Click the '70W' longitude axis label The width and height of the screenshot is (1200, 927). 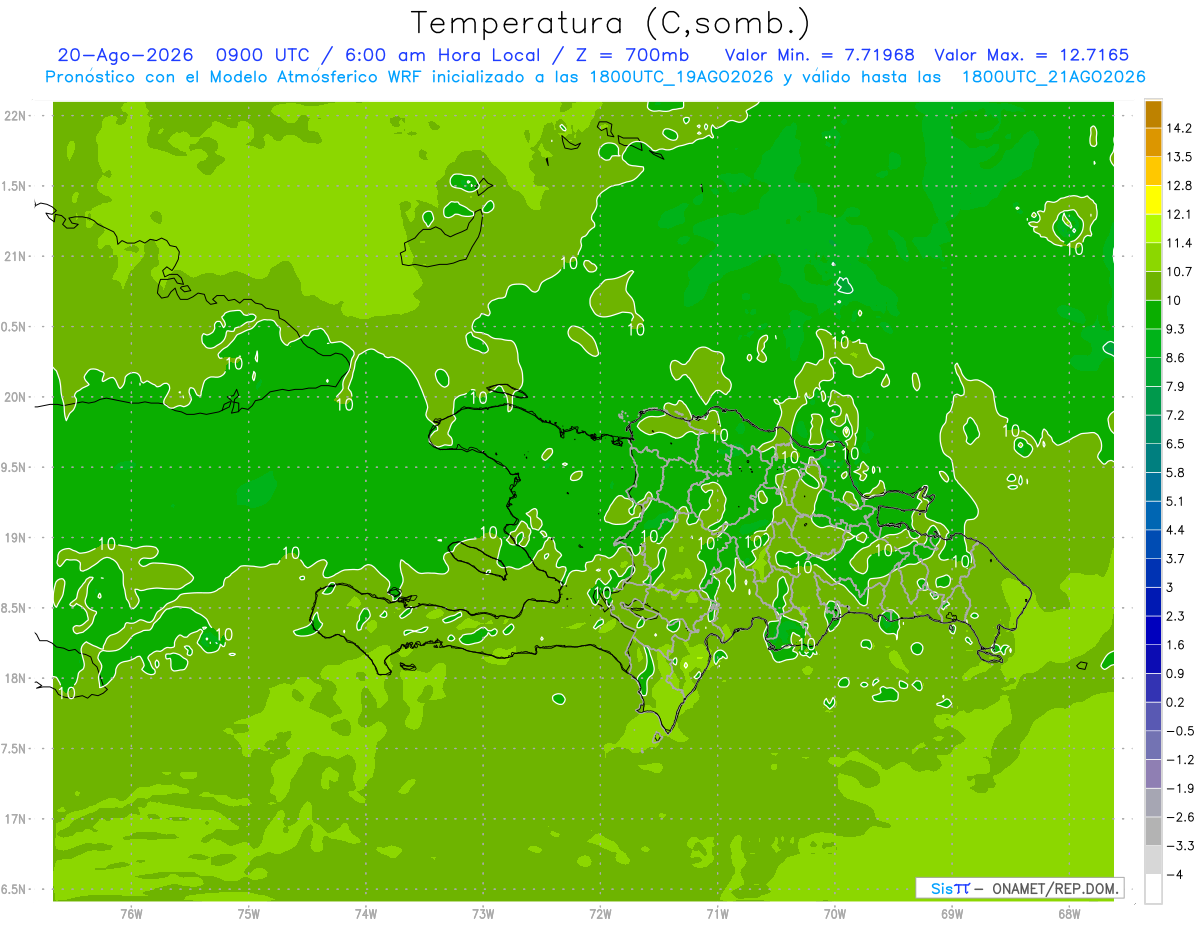835,913
